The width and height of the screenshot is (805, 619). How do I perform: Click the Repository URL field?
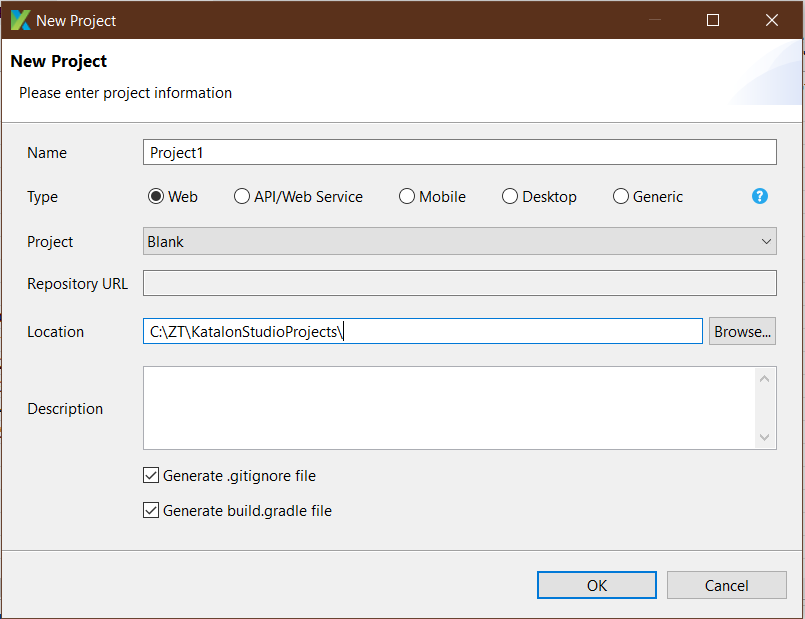[459, 283]
